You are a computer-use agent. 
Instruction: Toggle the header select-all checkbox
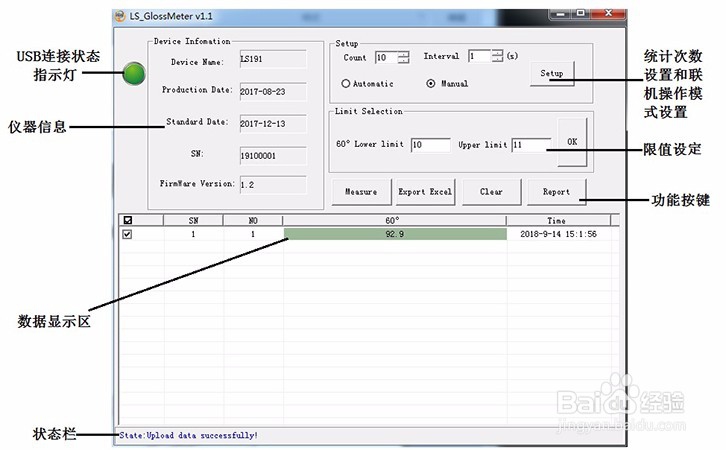[128, 220]
